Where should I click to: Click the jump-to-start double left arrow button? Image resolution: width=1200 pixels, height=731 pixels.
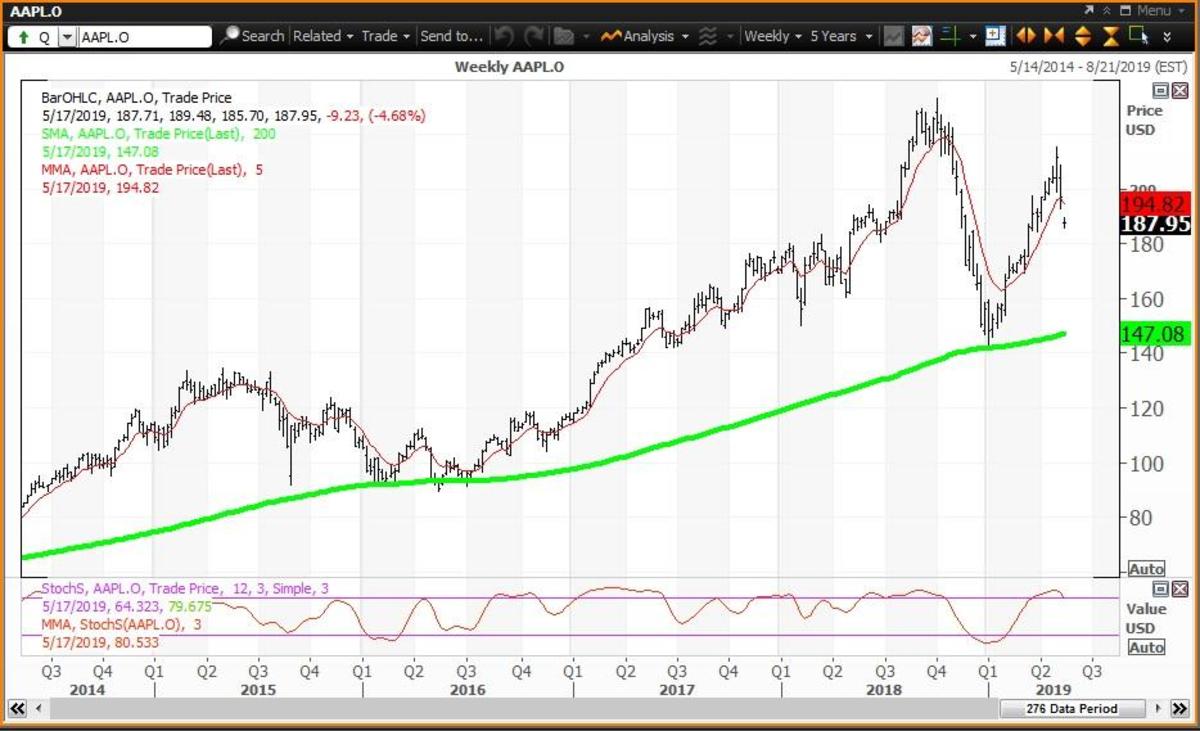pos(17,709)
